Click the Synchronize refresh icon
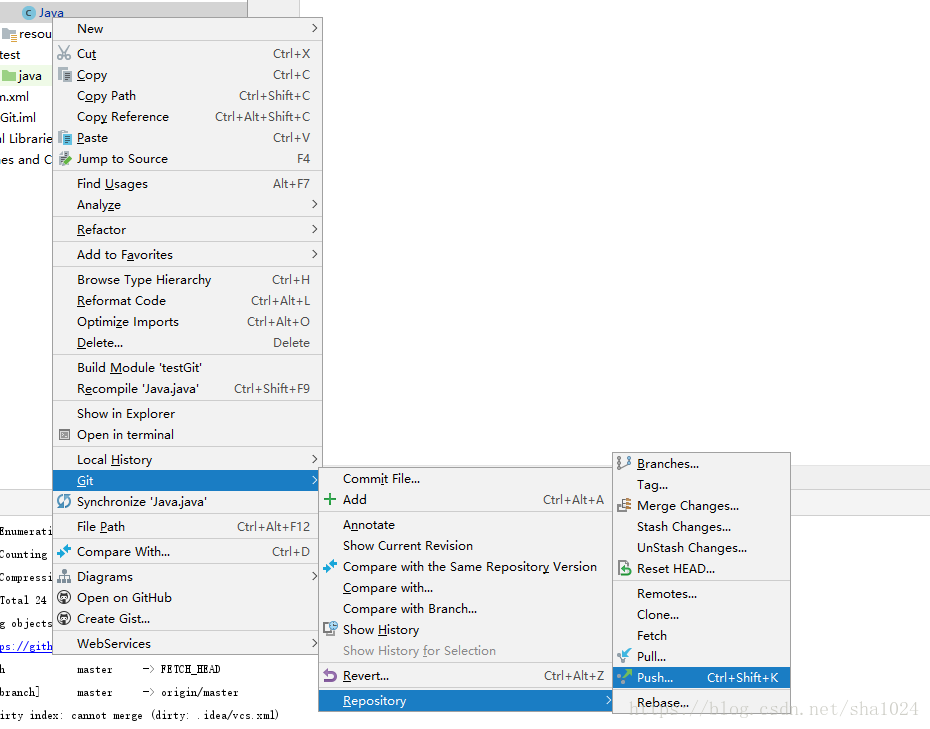Image resolution: width=930 pixels, height=729 pixels. [64, 502]
